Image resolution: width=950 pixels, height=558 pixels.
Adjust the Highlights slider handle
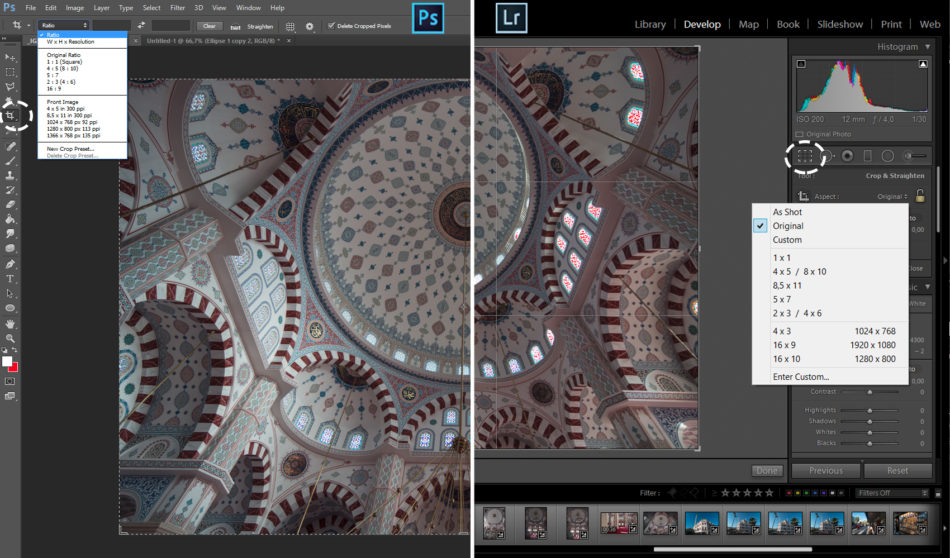[x=868, y=409]
